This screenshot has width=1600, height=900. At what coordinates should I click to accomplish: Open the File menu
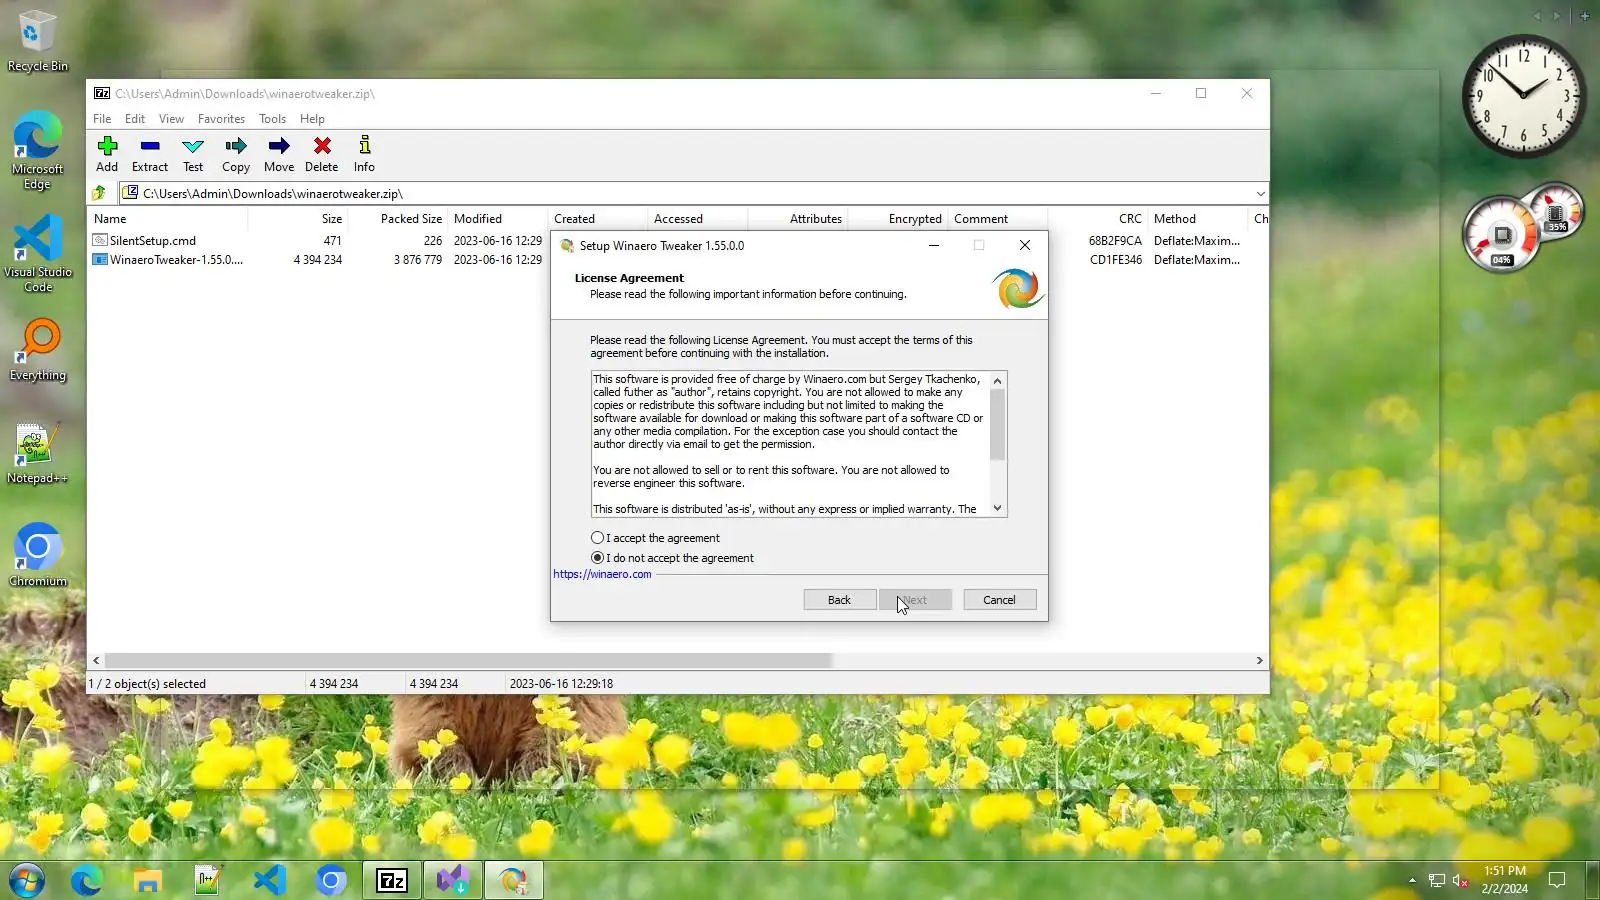click(x=102, y=118)
